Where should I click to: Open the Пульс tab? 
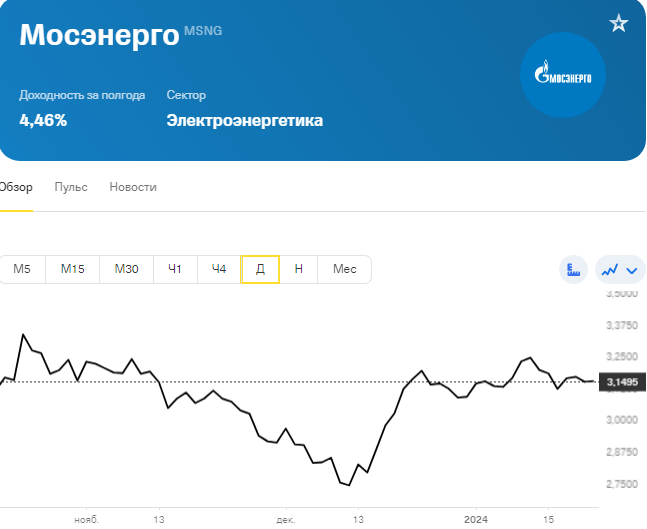(x=71, y=187)
